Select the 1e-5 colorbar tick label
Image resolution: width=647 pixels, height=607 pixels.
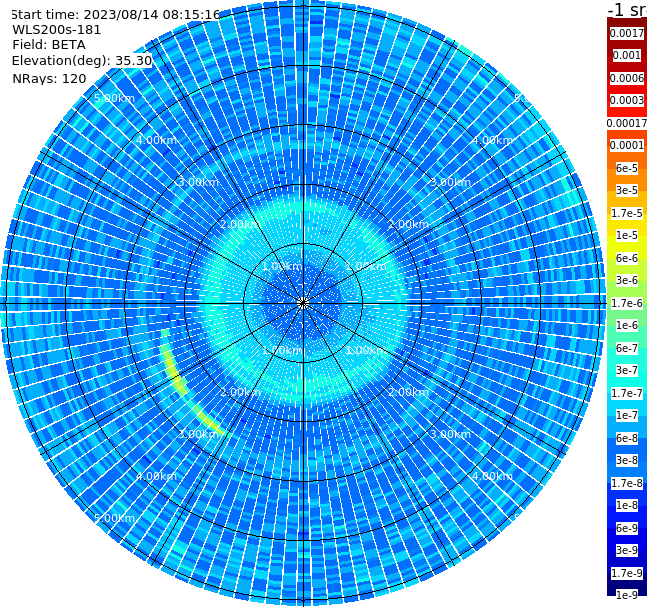click(x=627, y=235)
